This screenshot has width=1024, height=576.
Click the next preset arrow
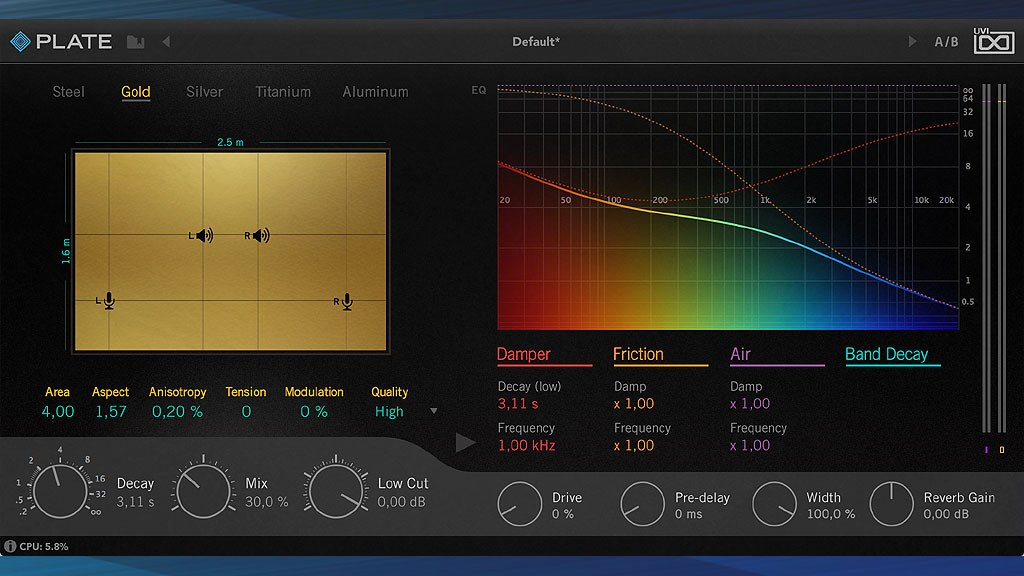[911, 42]
